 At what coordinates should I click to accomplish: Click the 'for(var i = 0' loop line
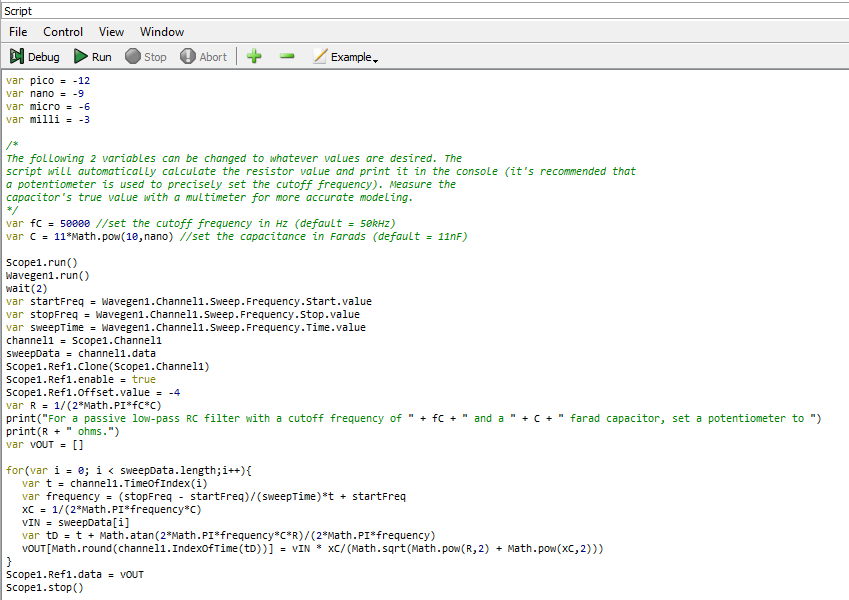129,471
